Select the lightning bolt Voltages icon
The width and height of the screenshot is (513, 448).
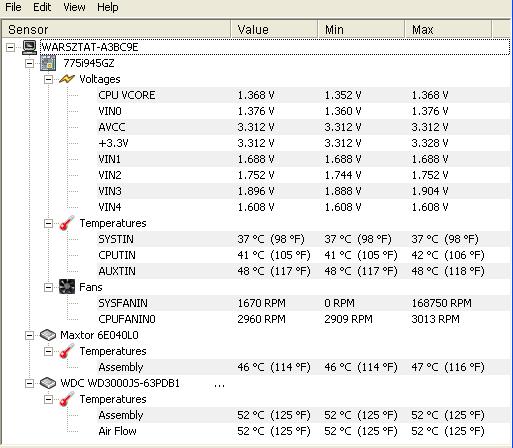(67, 79)
